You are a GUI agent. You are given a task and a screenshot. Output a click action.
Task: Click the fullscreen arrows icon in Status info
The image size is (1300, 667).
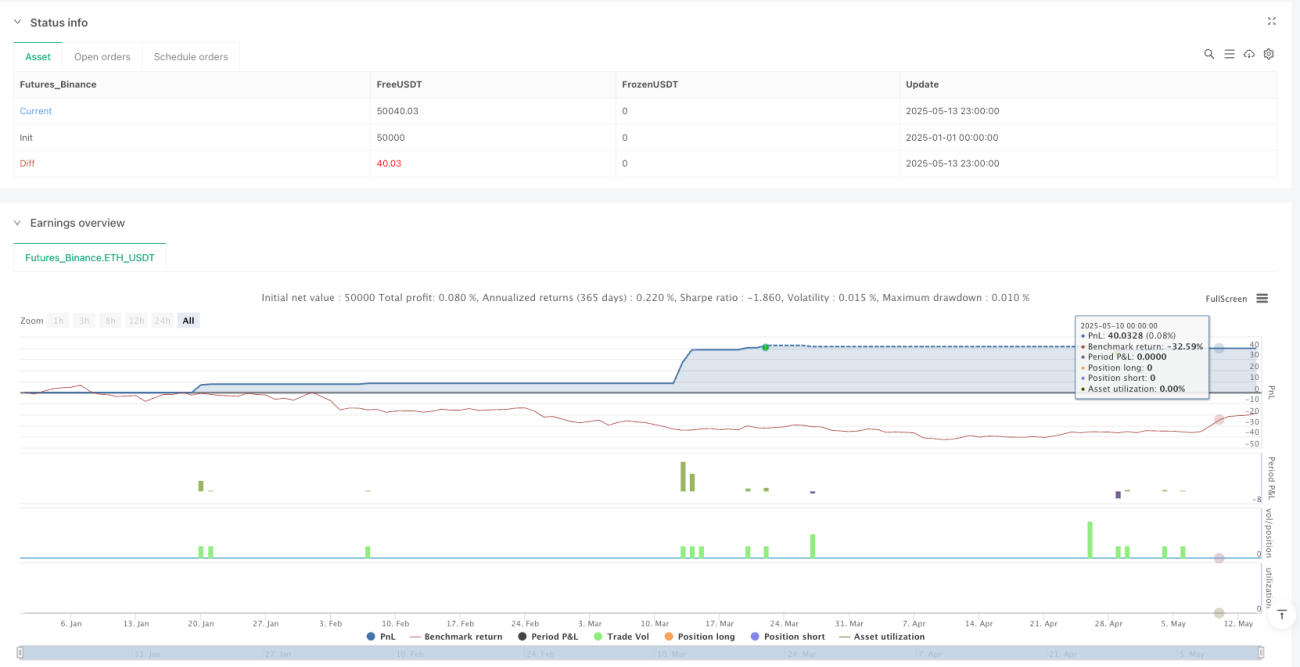1272,21
